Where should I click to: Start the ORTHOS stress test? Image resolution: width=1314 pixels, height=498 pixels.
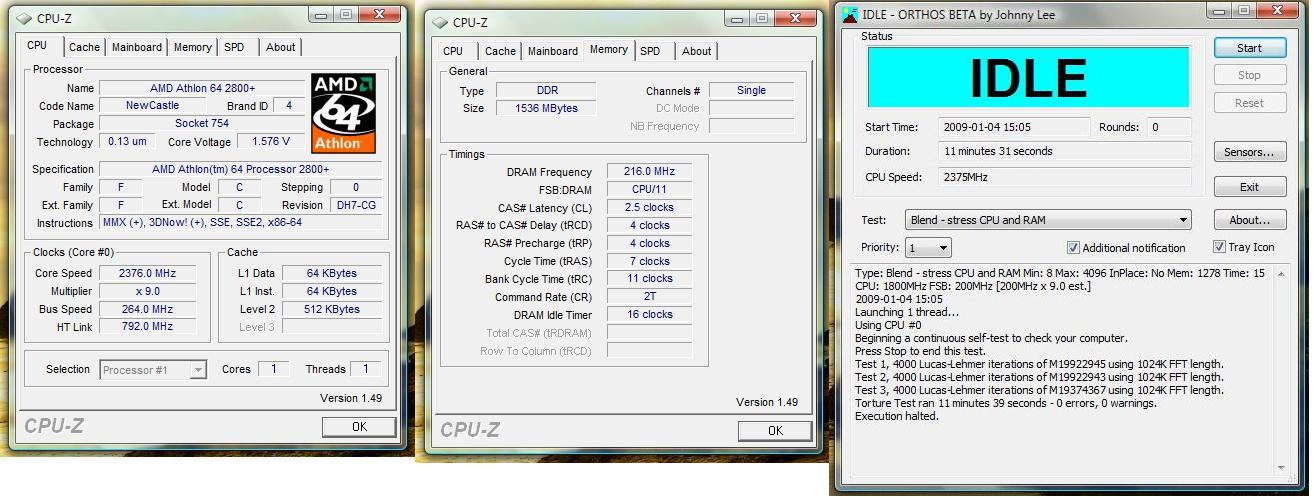click(1249, 48)
